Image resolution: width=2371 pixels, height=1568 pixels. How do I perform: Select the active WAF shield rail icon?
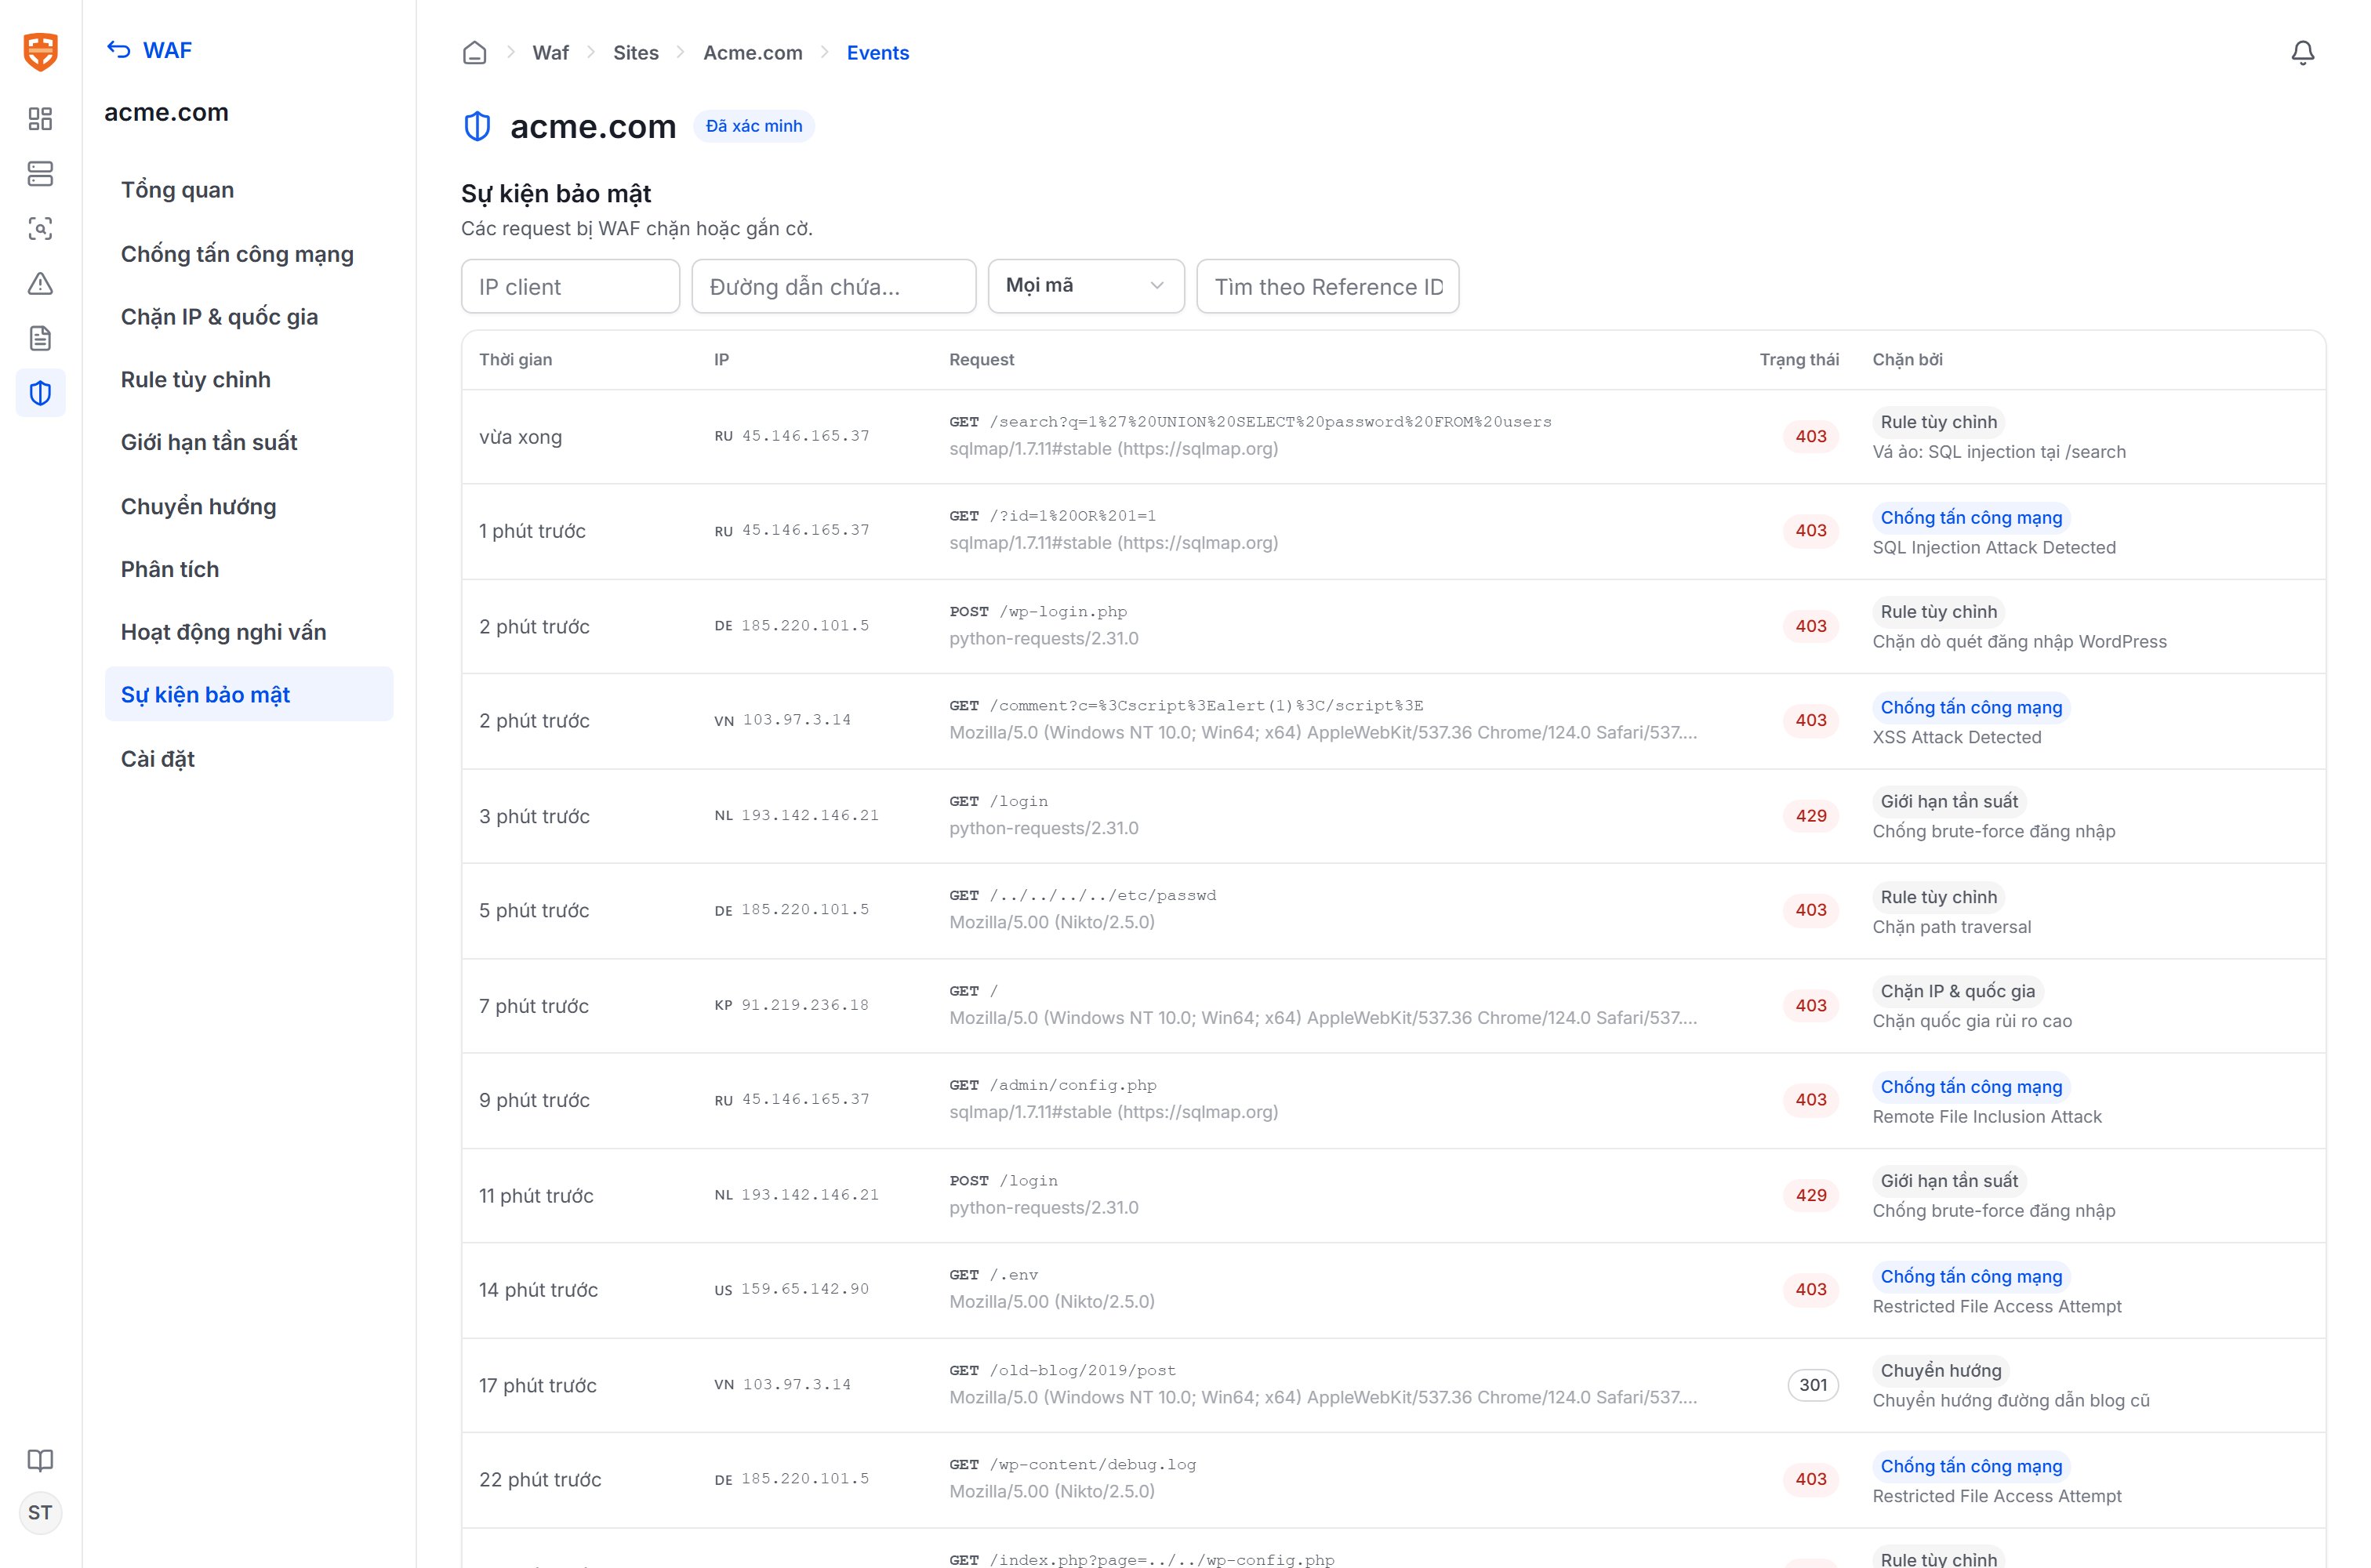[x=40, y=393]
